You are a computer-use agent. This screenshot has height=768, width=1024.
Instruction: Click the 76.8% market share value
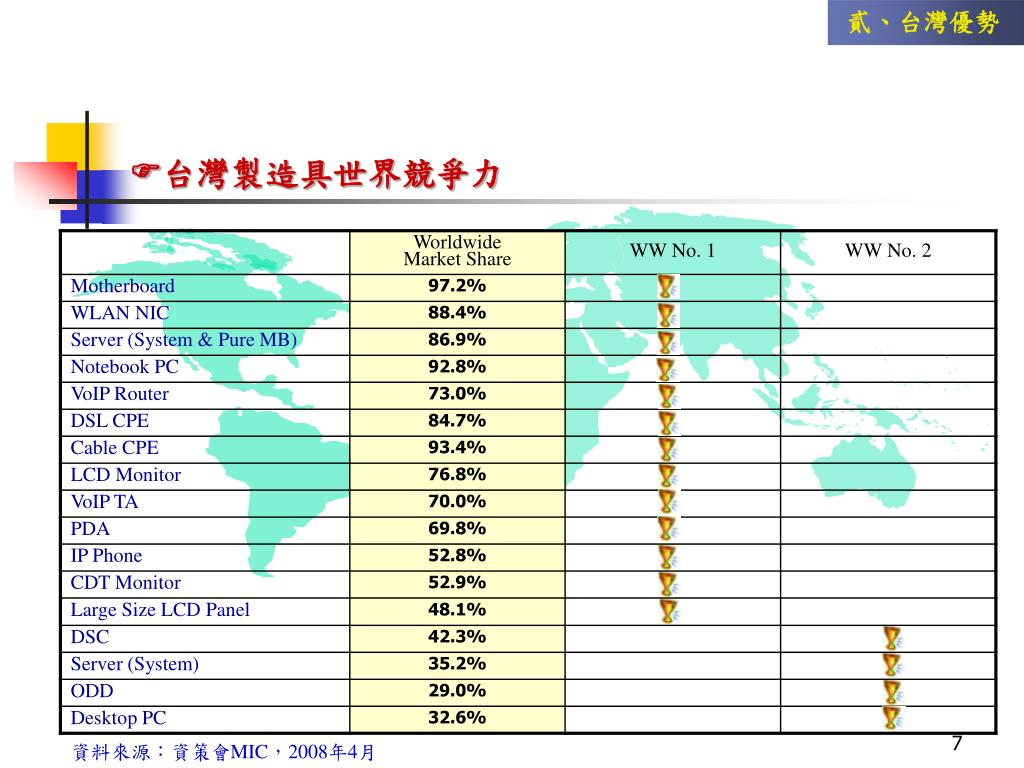pyautogui.click(x=457, y=475)
